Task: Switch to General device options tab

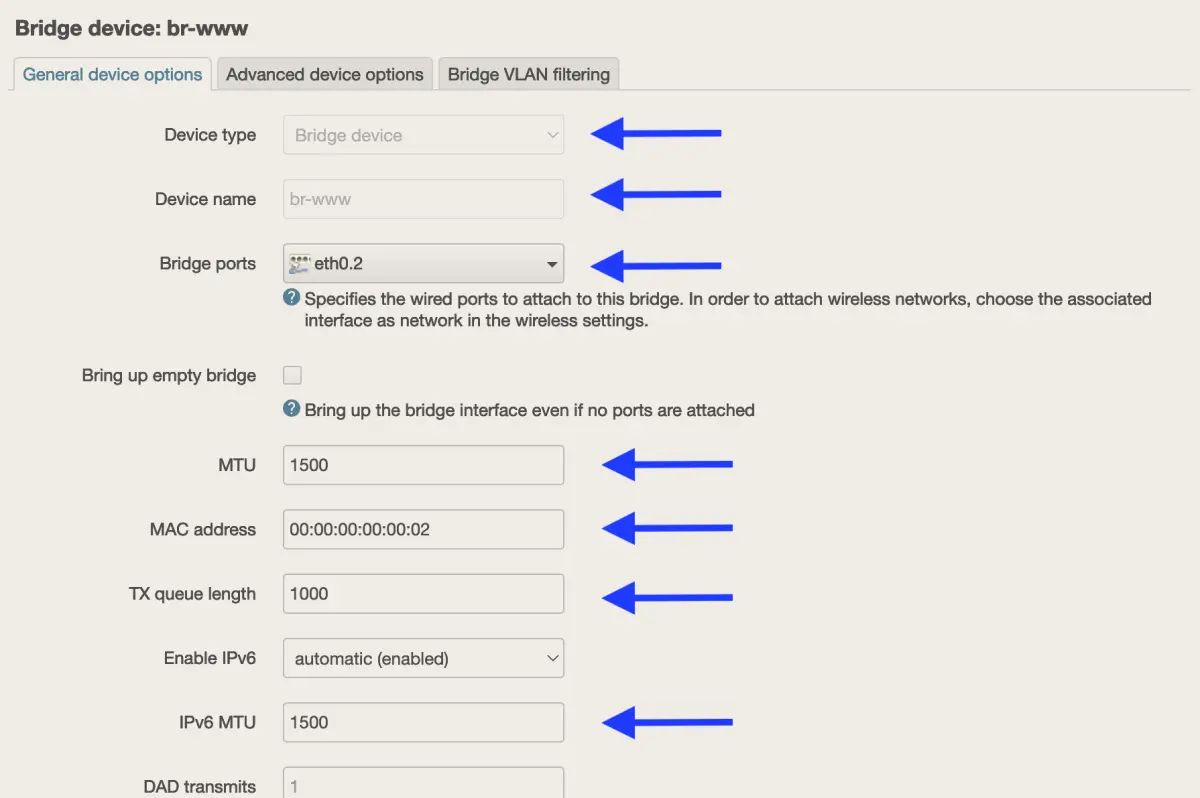Action: (112, 74)
